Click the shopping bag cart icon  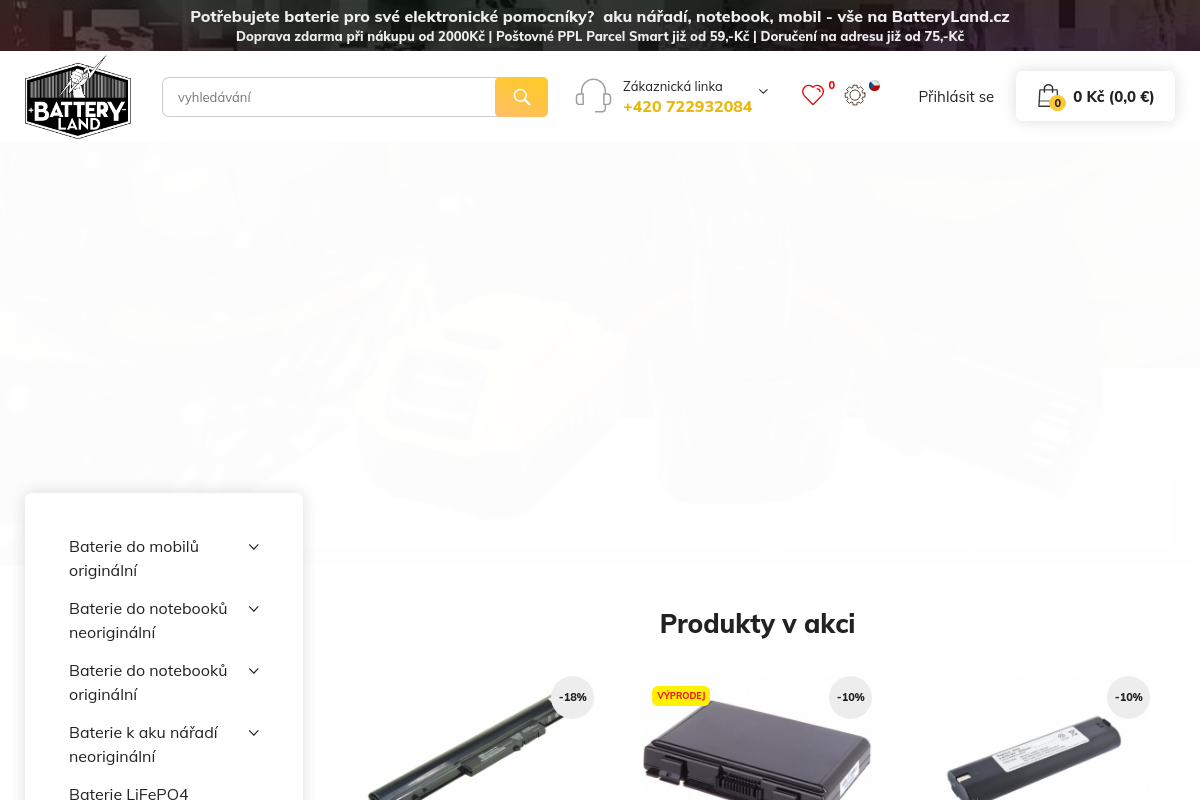[x=1048, y=96]
